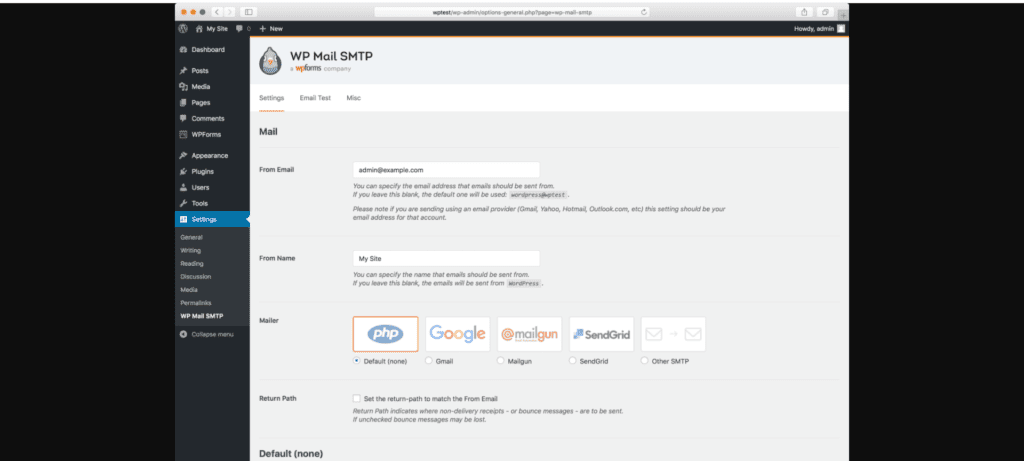
Task: Open comments bubble in admin bar
Action: [x=243, y=29]
